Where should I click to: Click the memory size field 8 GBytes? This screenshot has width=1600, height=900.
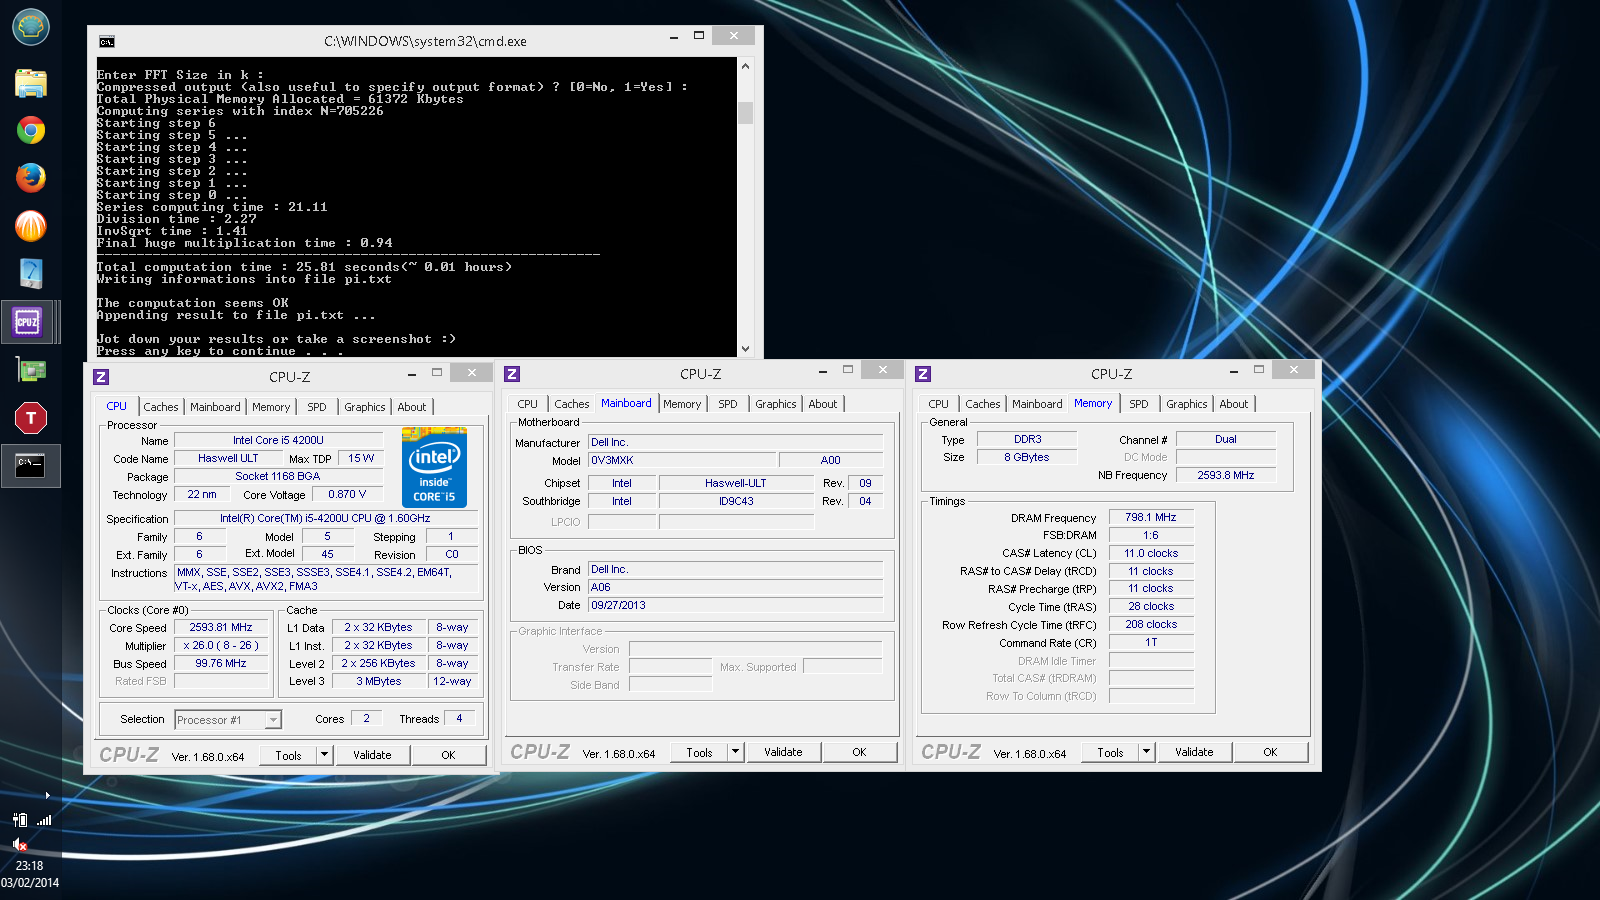1027,457
